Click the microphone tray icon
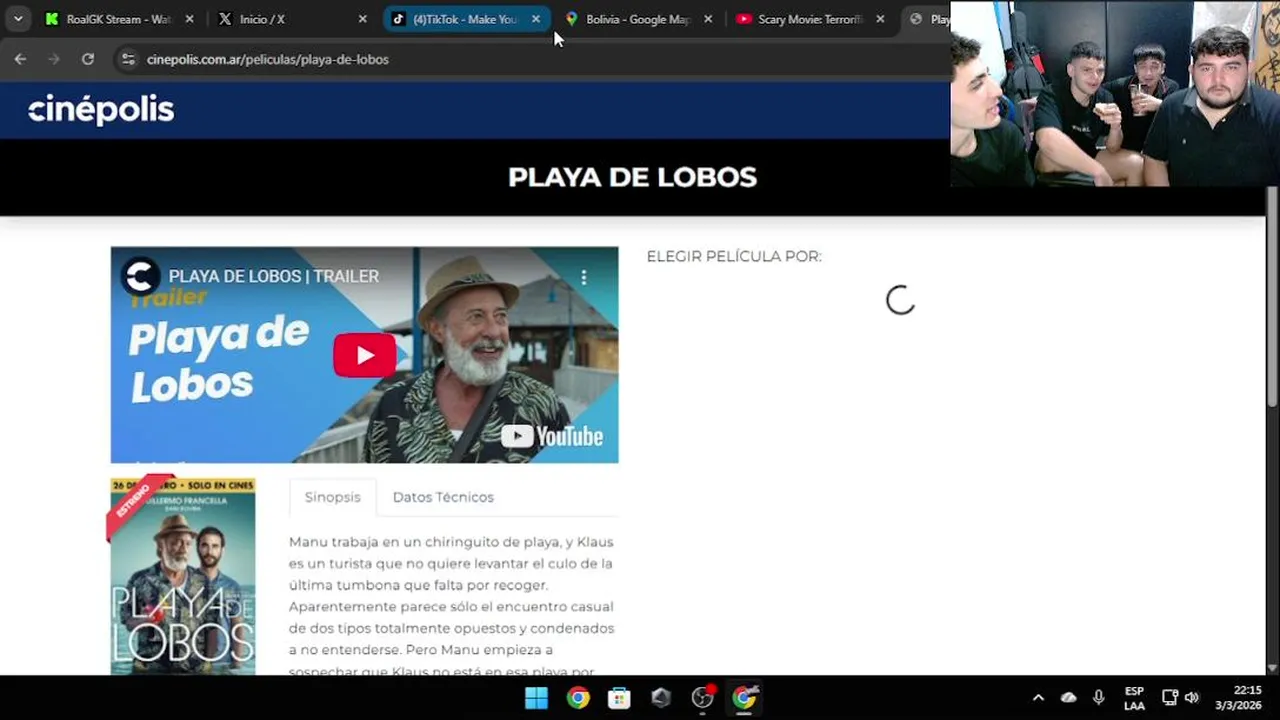 (1098, 698)
